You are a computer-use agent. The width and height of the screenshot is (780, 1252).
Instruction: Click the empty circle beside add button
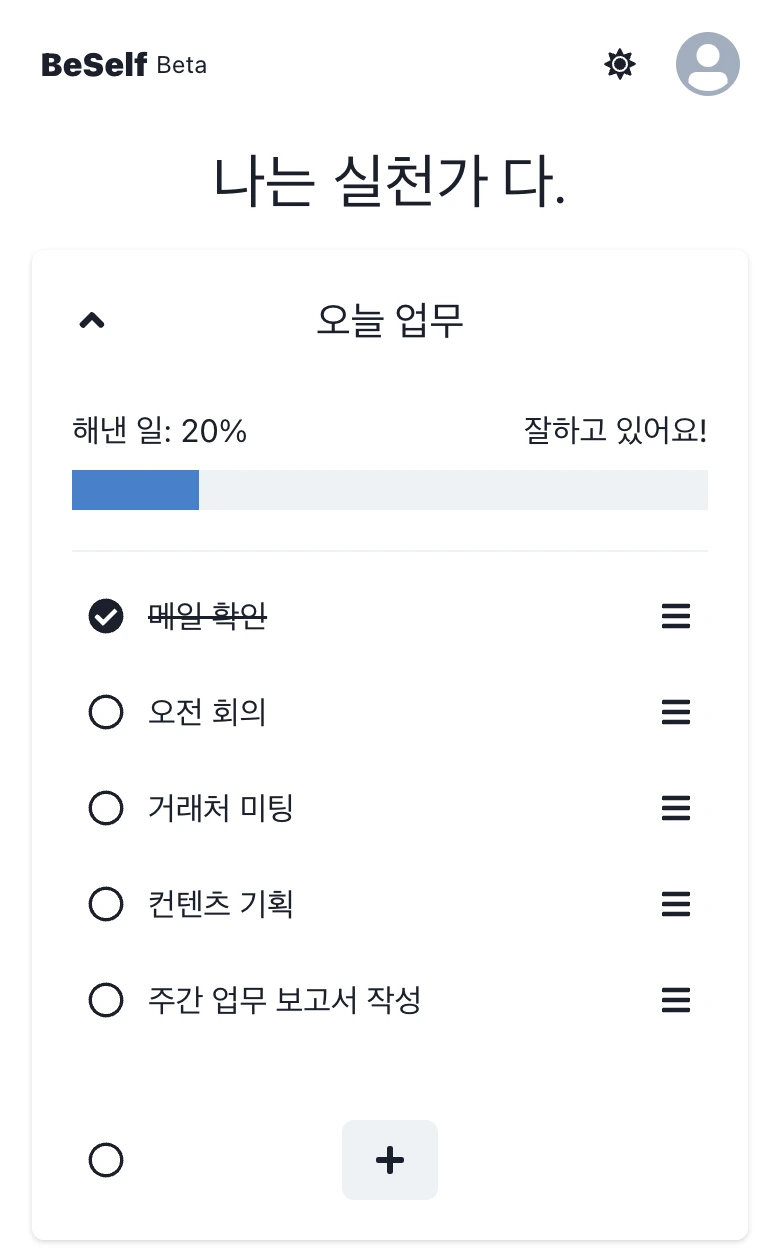106,1160
